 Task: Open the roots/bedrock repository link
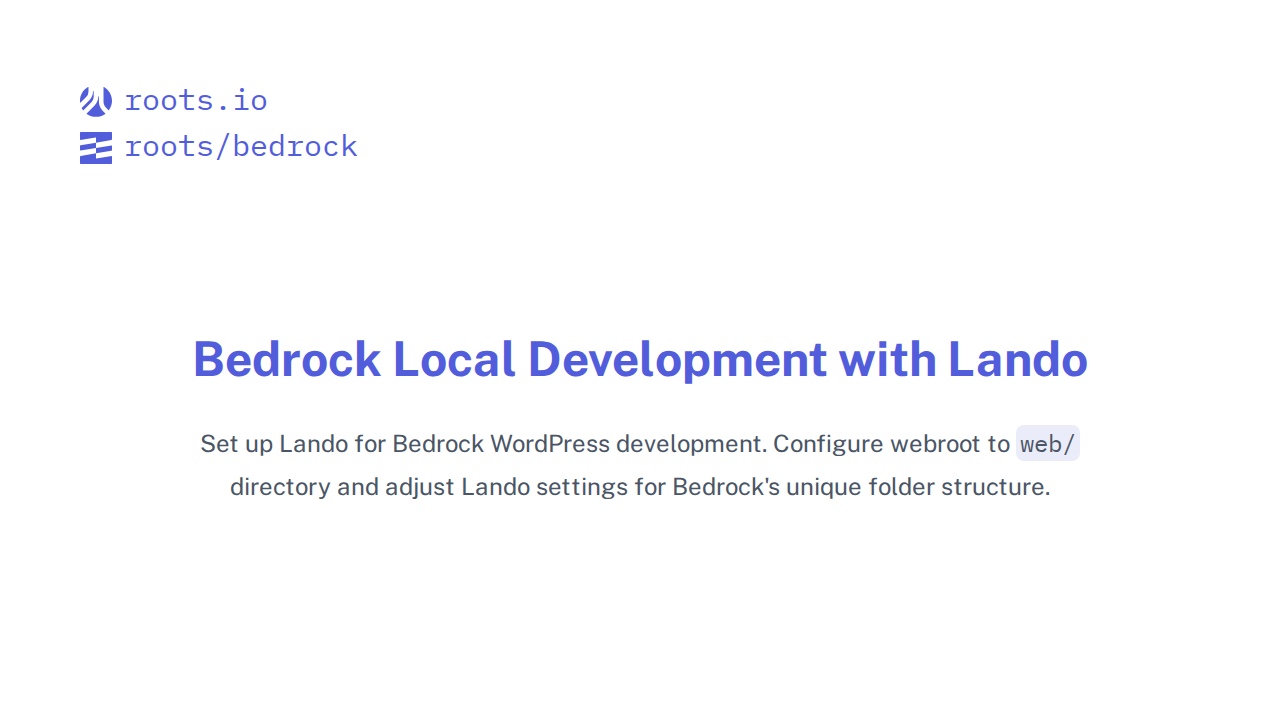[241, 147]
